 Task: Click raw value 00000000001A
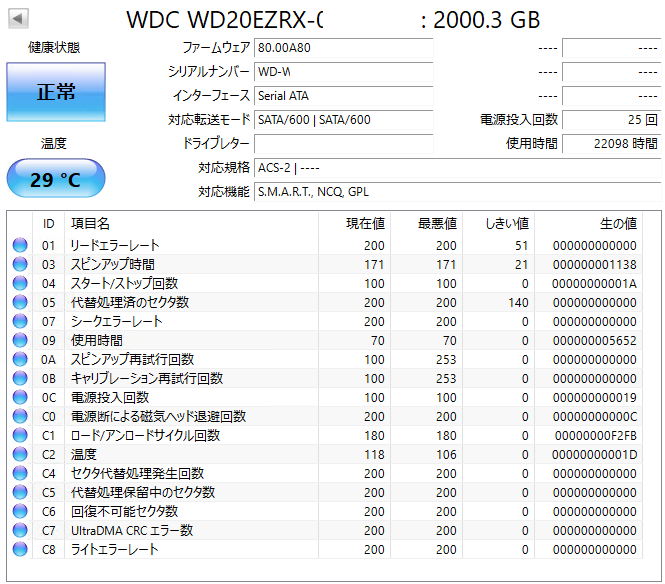[594, 284]
